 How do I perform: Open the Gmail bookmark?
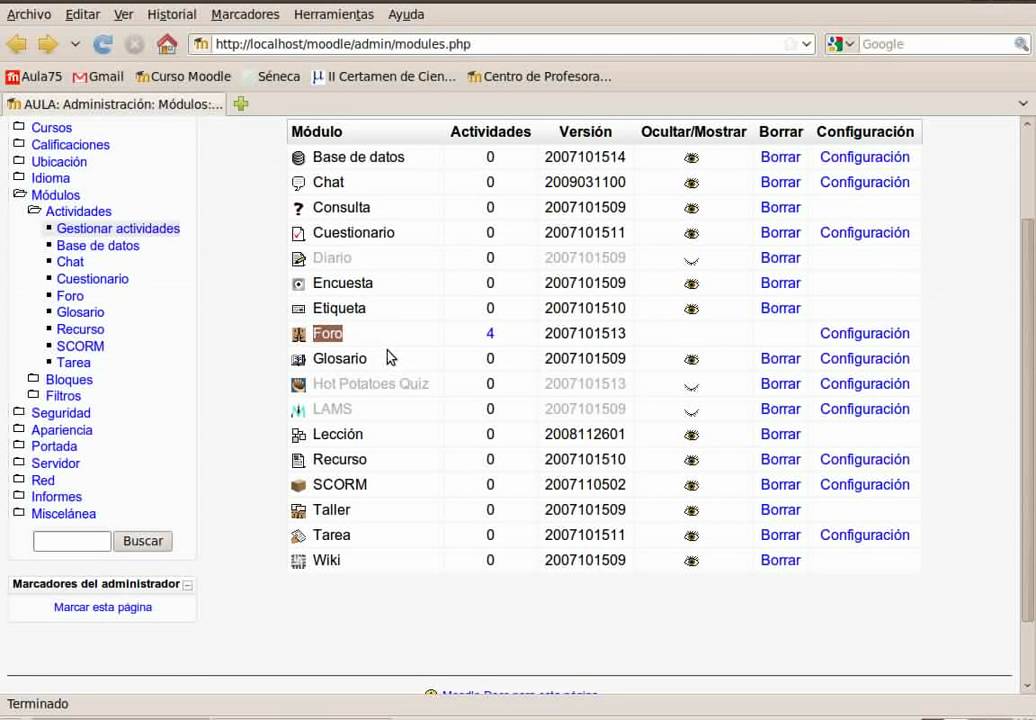[98, 77]
